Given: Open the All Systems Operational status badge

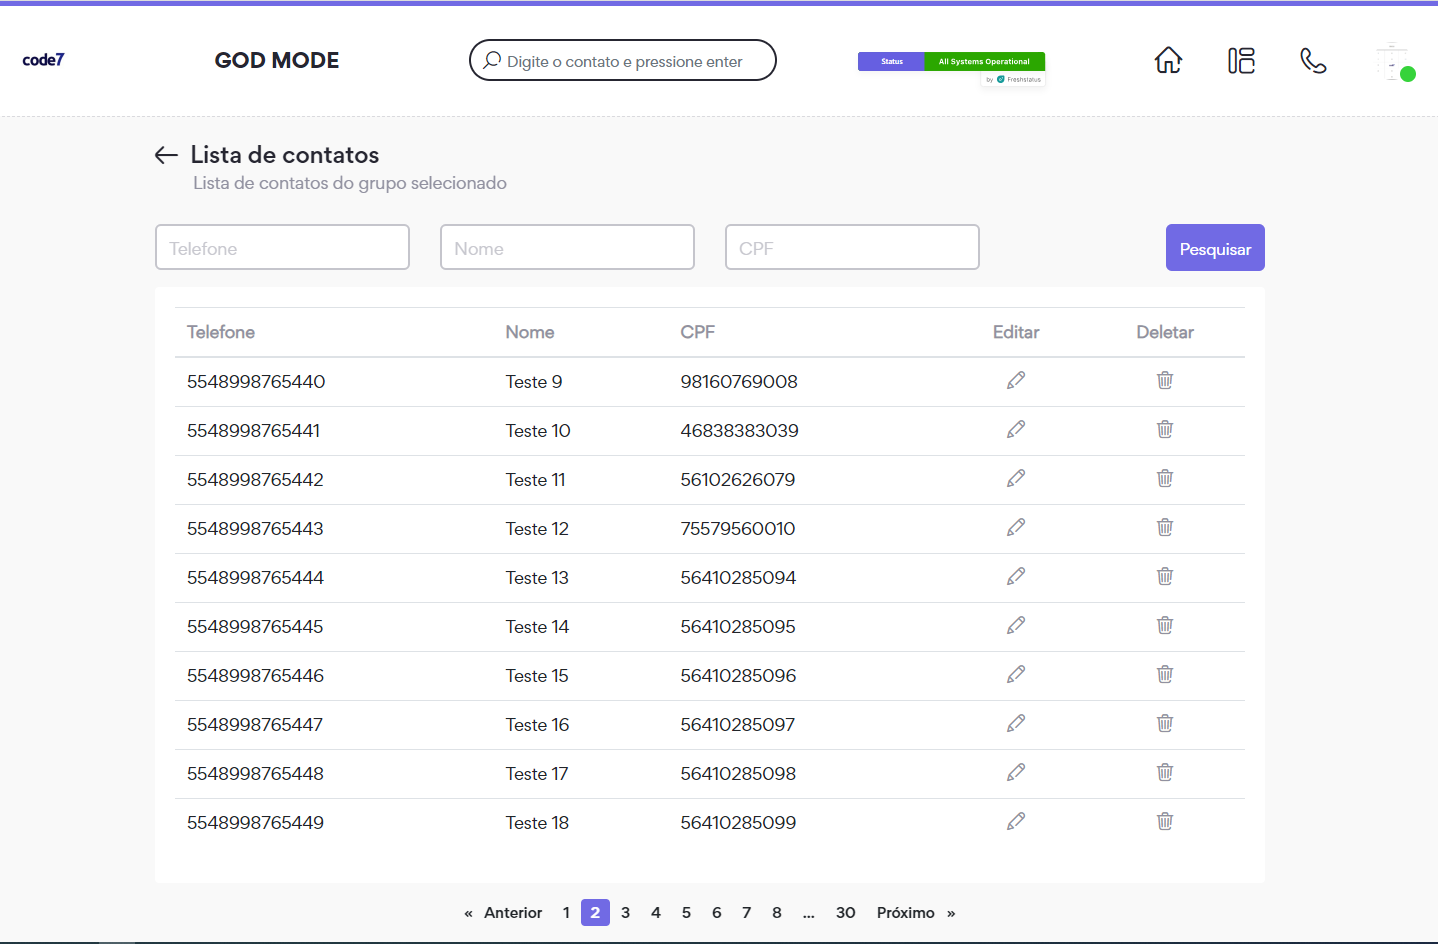Looking at the screenshot, I should [x=951, y=62].
